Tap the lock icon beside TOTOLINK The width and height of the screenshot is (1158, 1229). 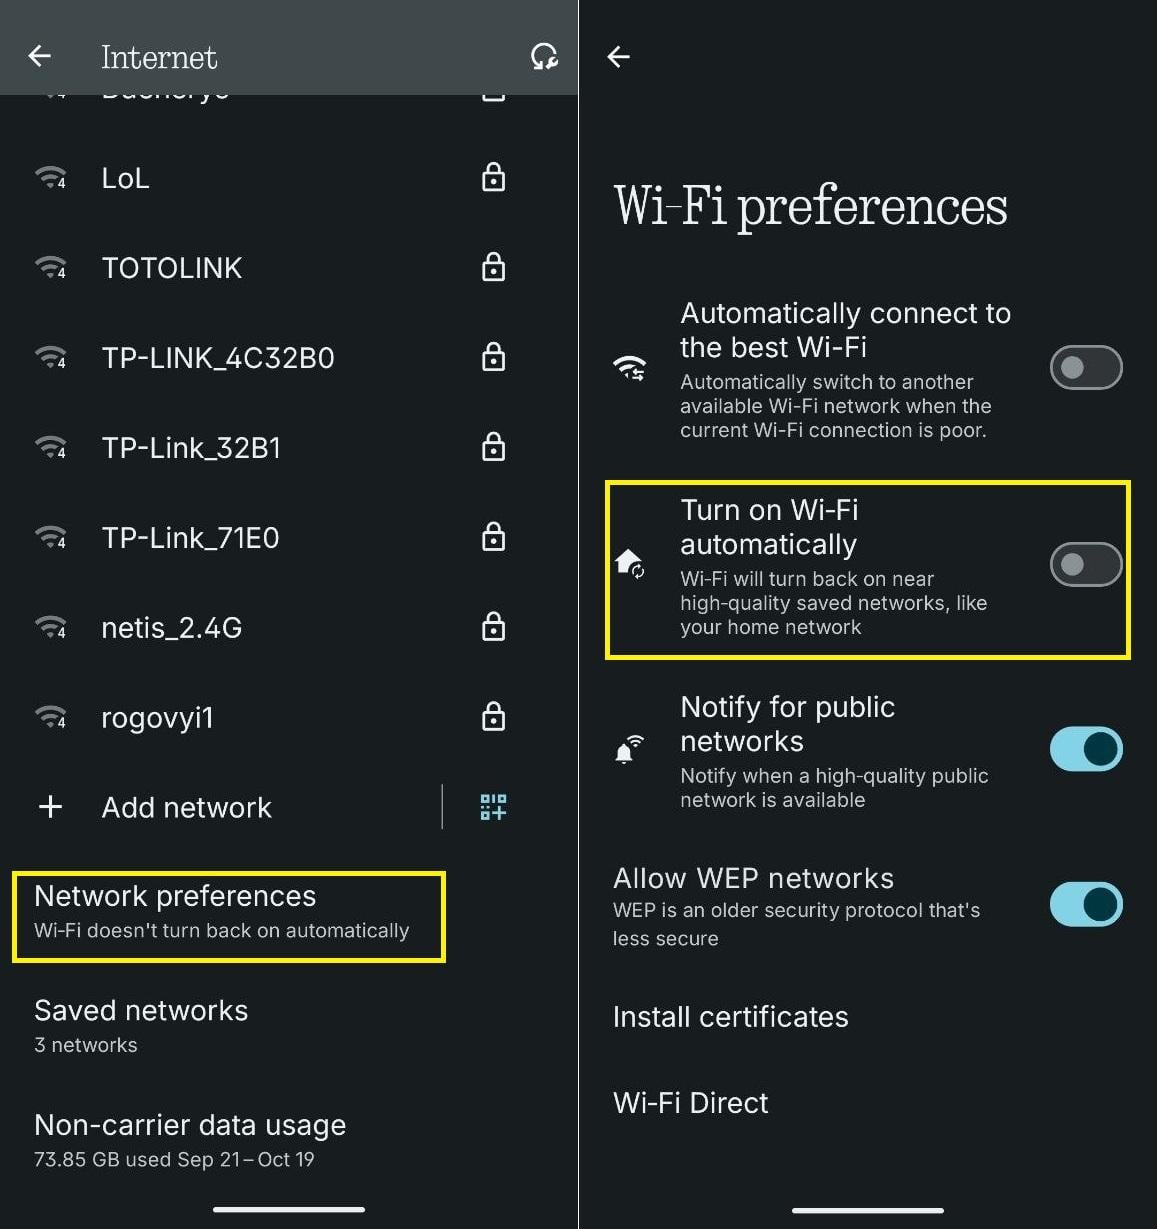pyautogui.click(x=493, y=267)
